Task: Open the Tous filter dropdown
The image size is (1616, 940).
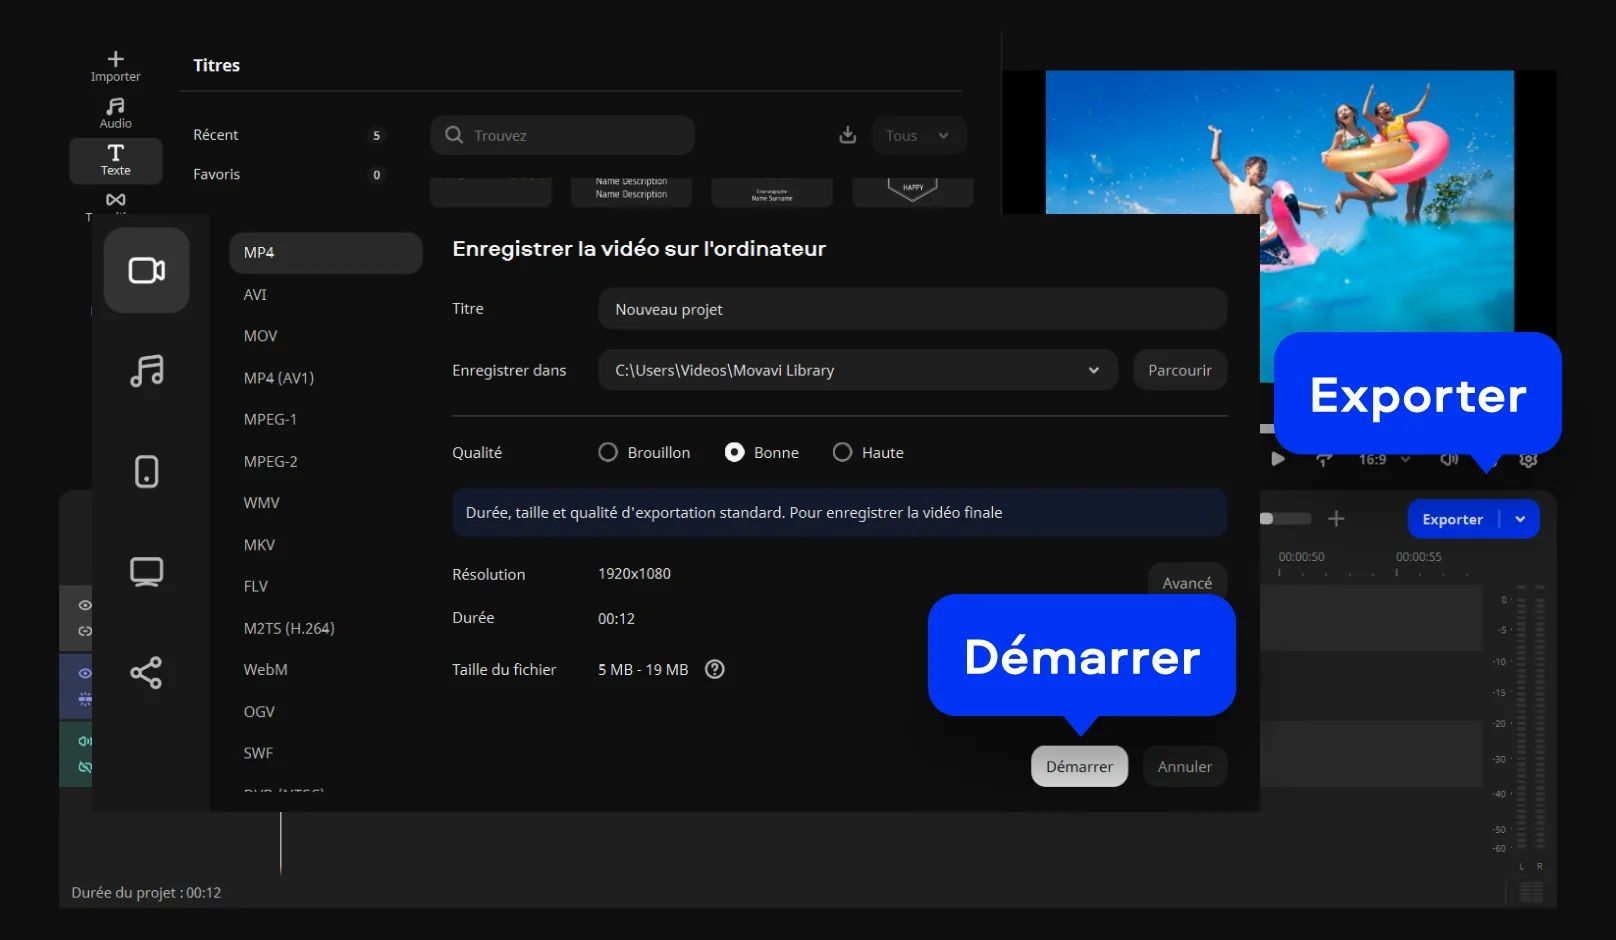Action: [918, 135]
